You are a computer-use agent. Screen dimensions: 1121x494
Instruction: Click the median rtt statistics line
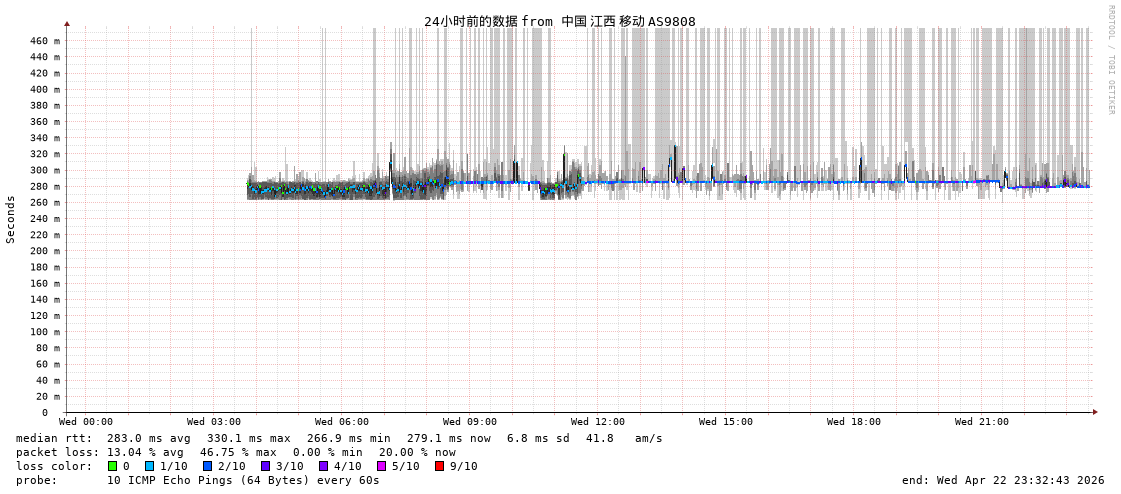pyautogui.click(x=339, y=438)
